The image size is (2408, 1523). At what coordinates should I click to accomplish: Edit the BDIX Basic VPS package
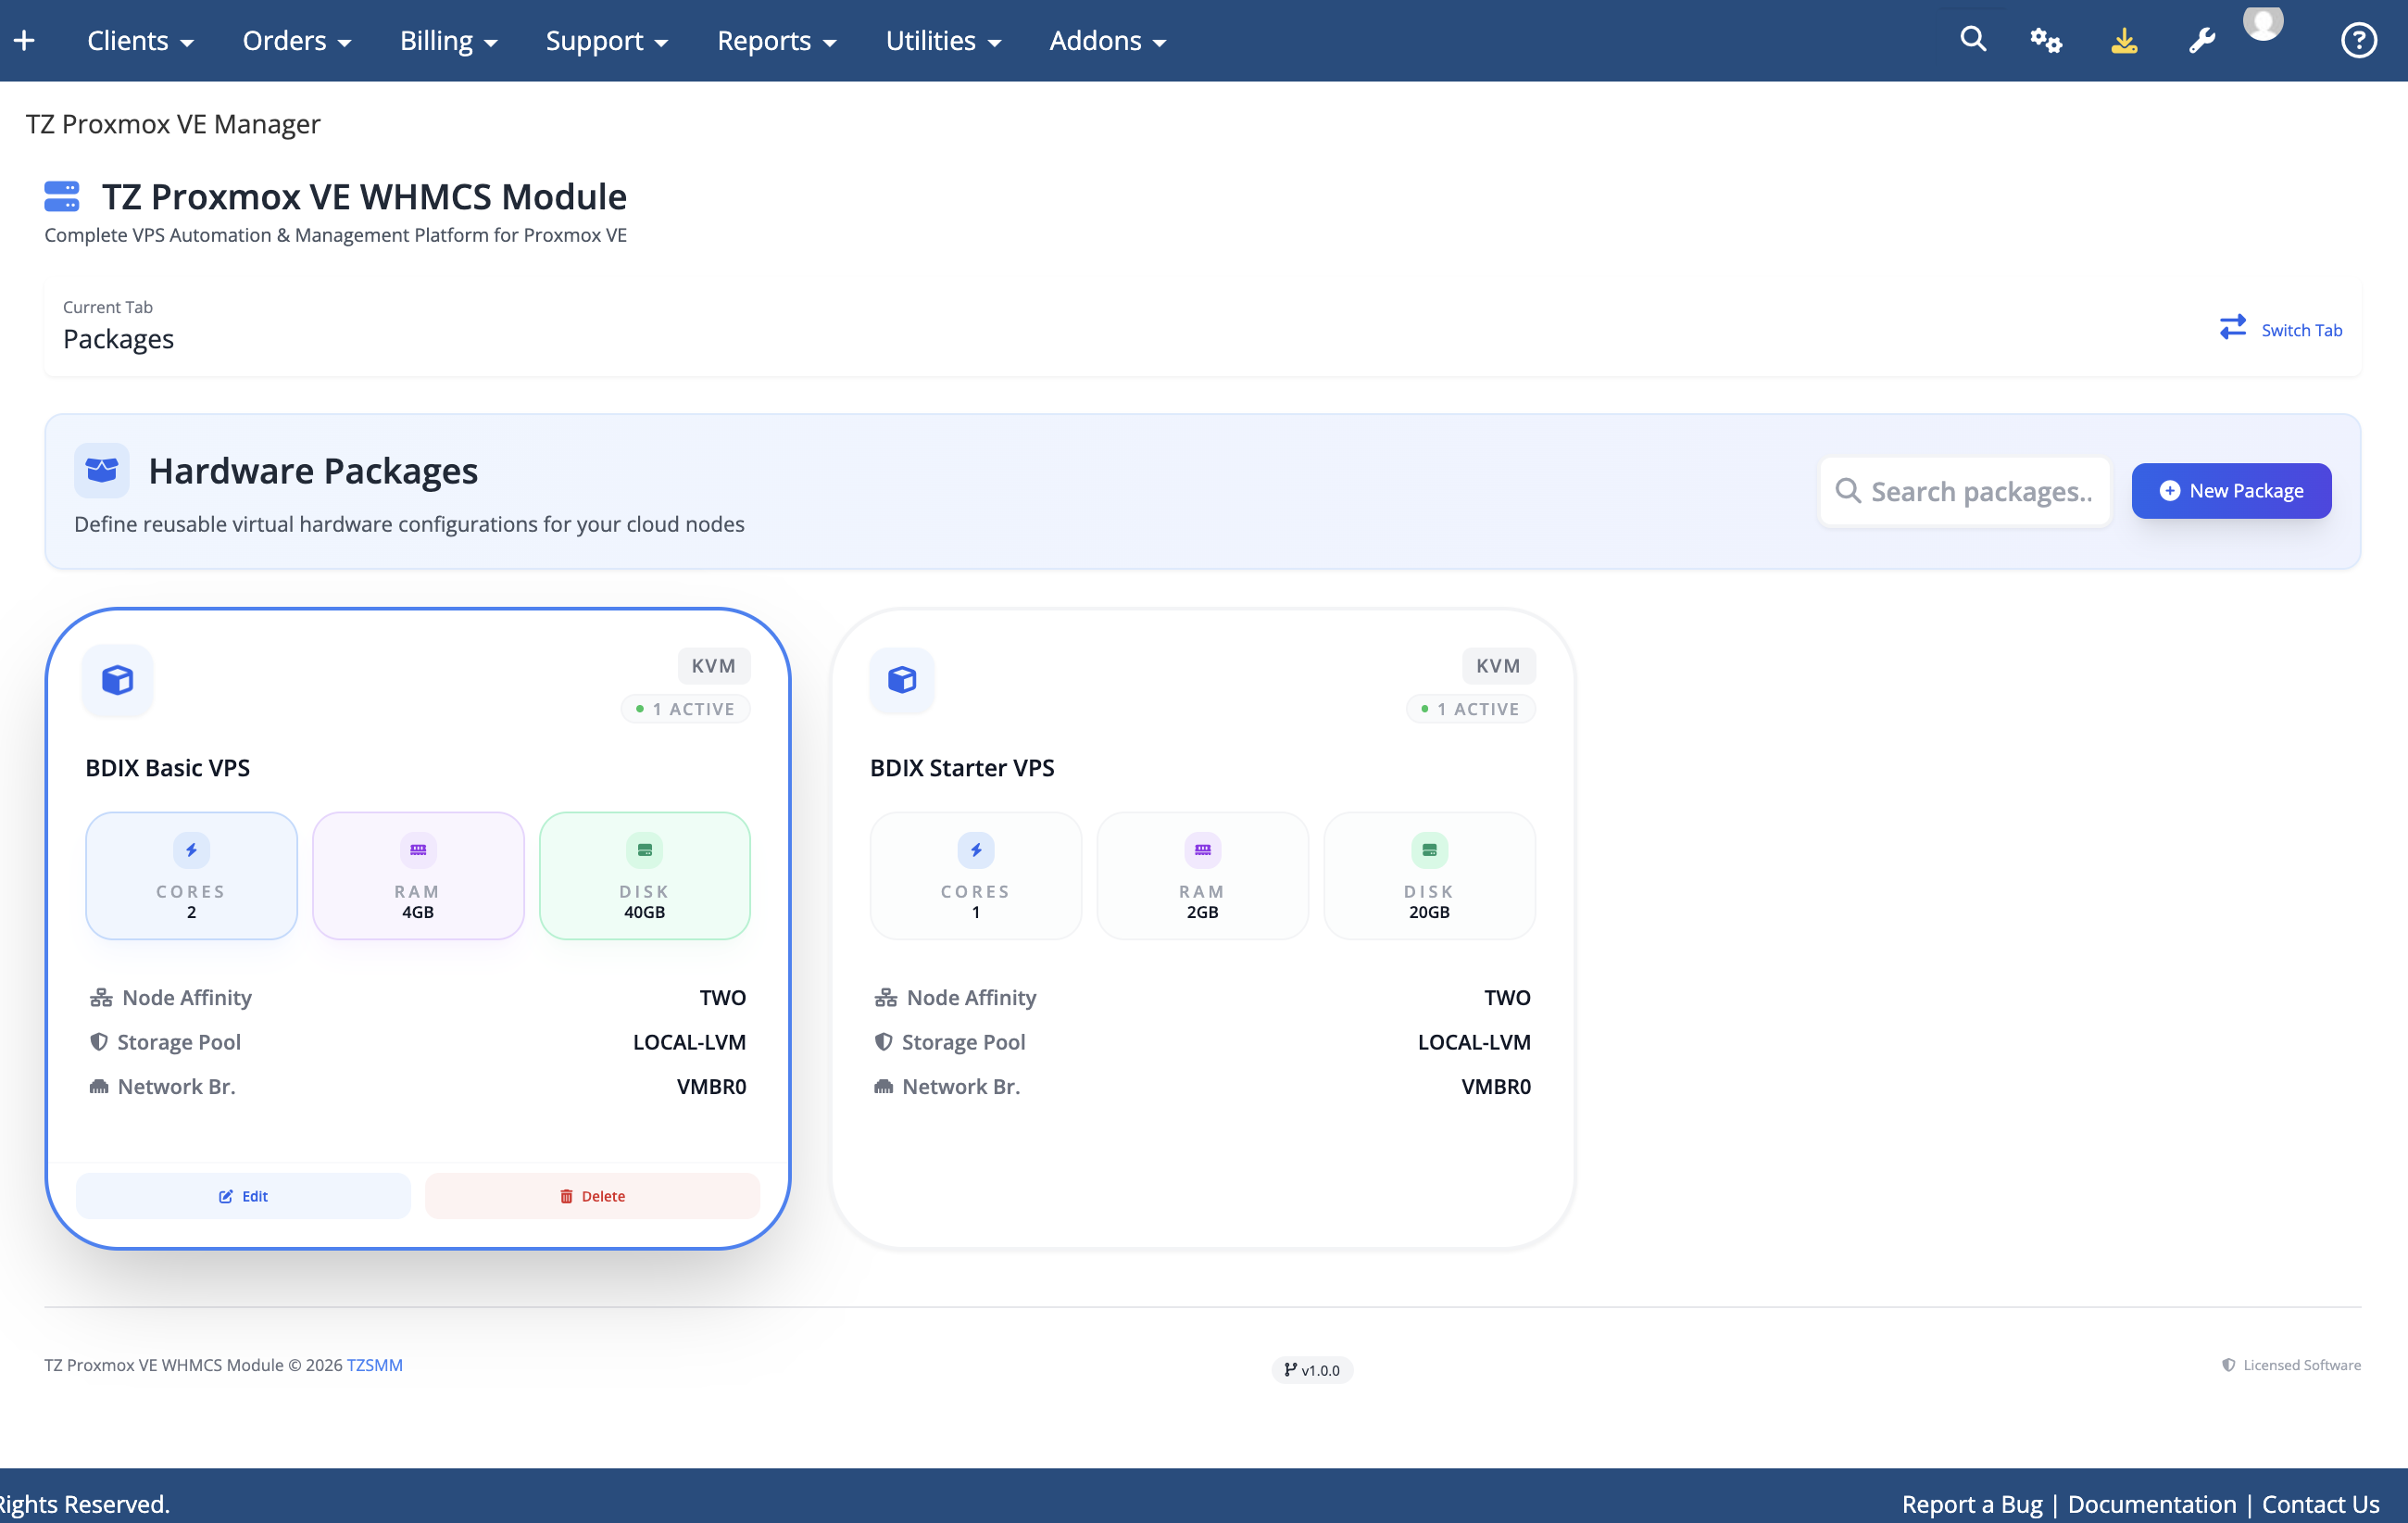(243, 1195)
